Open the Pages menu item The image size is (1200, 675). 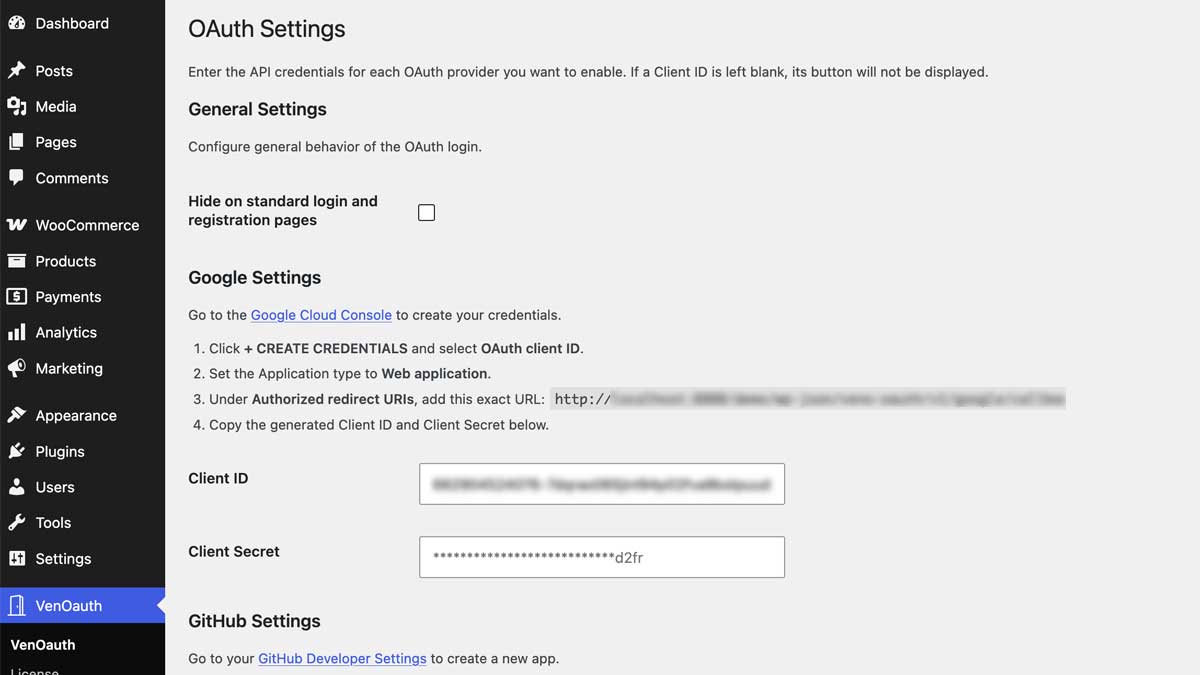point(82,142)
